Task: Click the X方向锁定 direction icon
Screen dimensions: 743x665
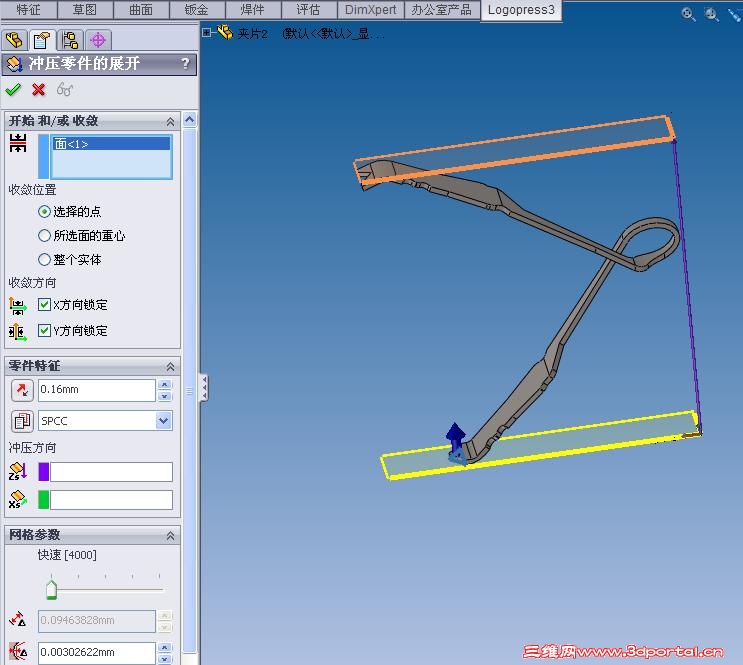Action: (18, 306)
